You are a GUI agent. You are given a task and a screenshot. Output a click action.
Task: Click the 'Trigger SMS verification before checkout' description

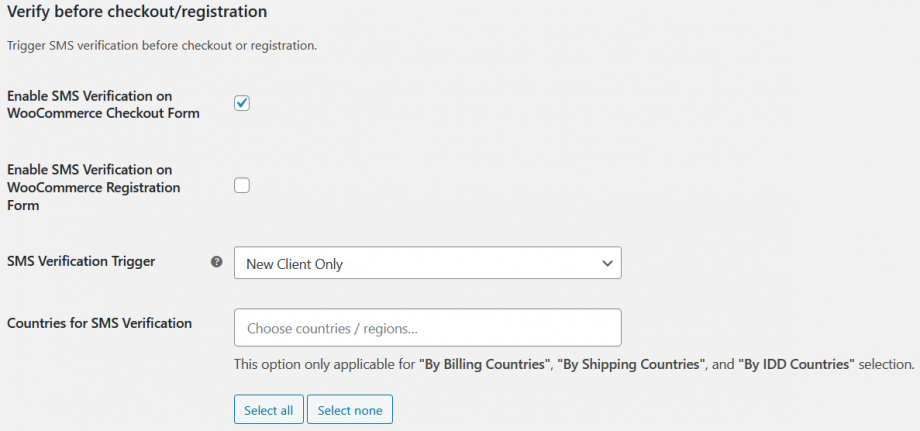(x=162, y=46)
